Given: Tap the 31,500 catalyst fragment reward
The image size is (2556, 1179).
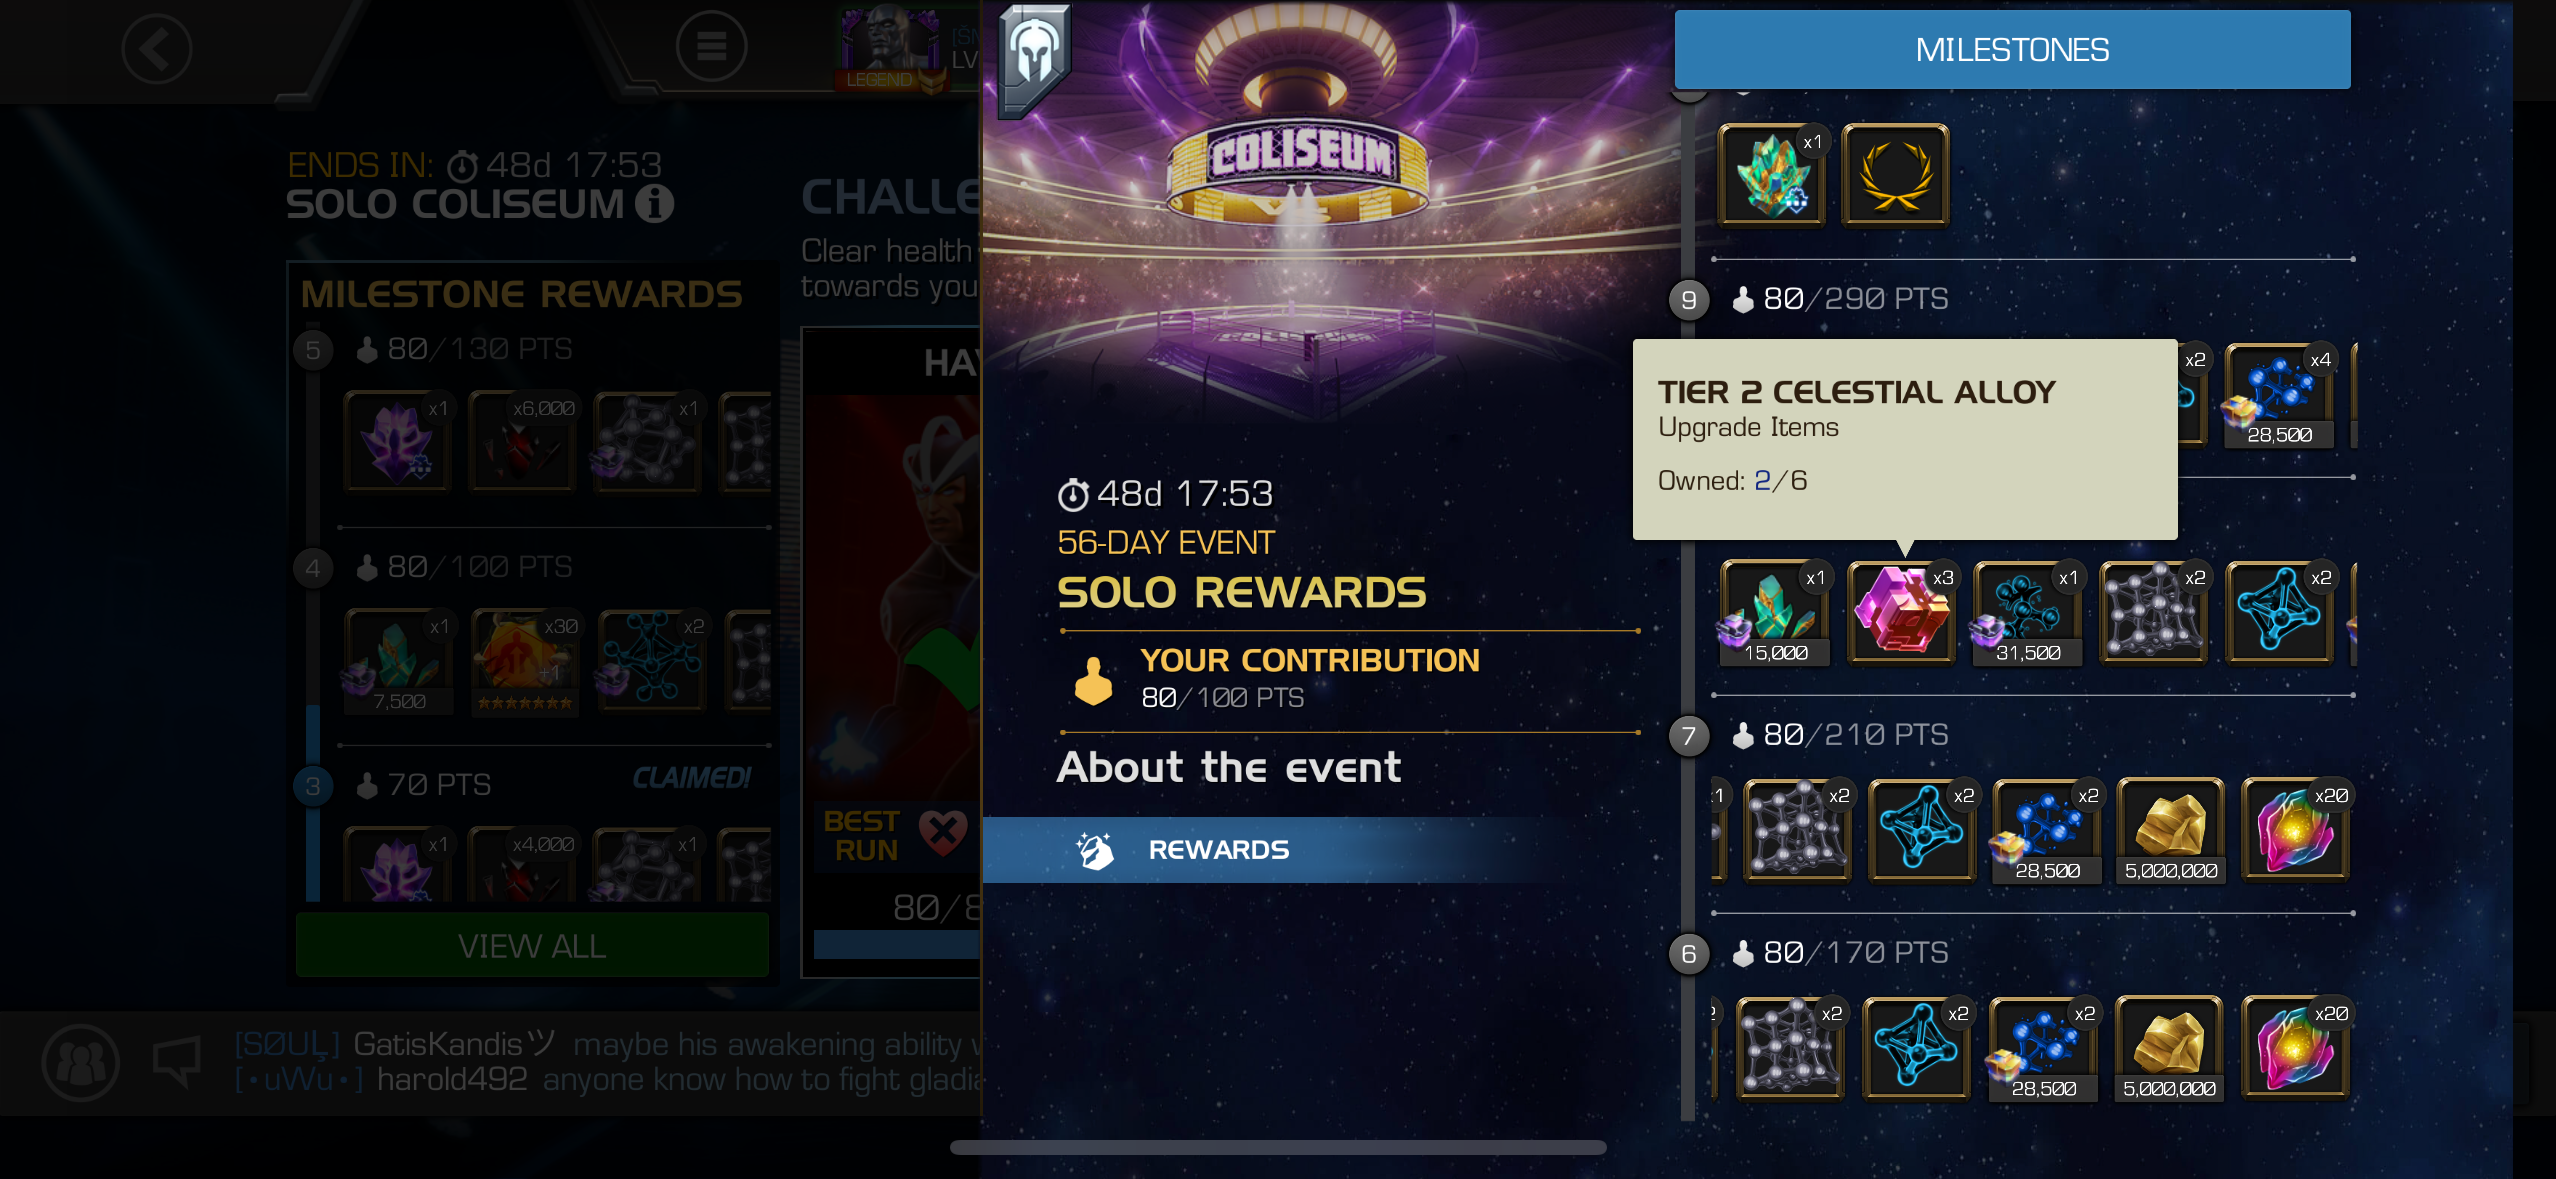Looking at the screenshot, I should [2027, 612].
